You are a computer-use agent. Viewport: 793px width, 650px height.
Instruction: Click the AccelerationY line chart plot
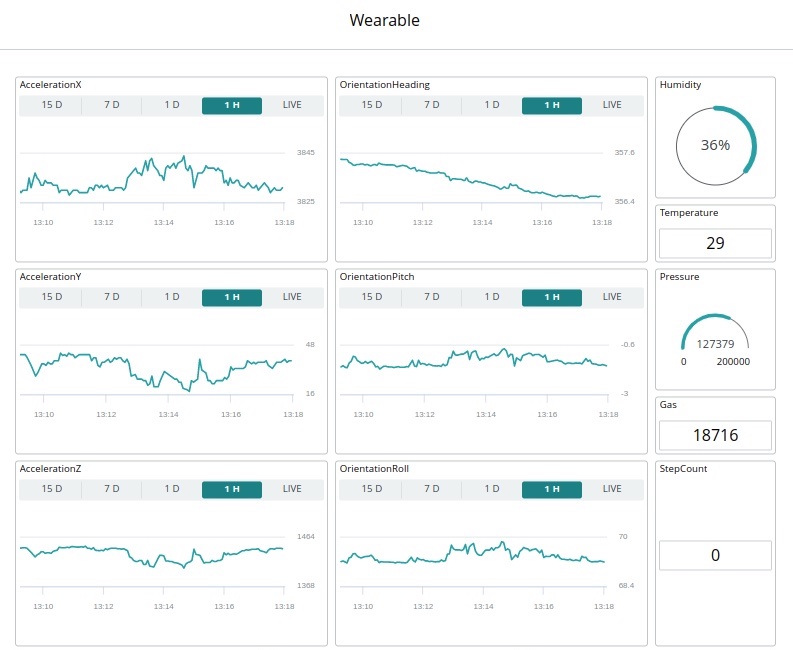pyautogui.click(x=157, y=369)
